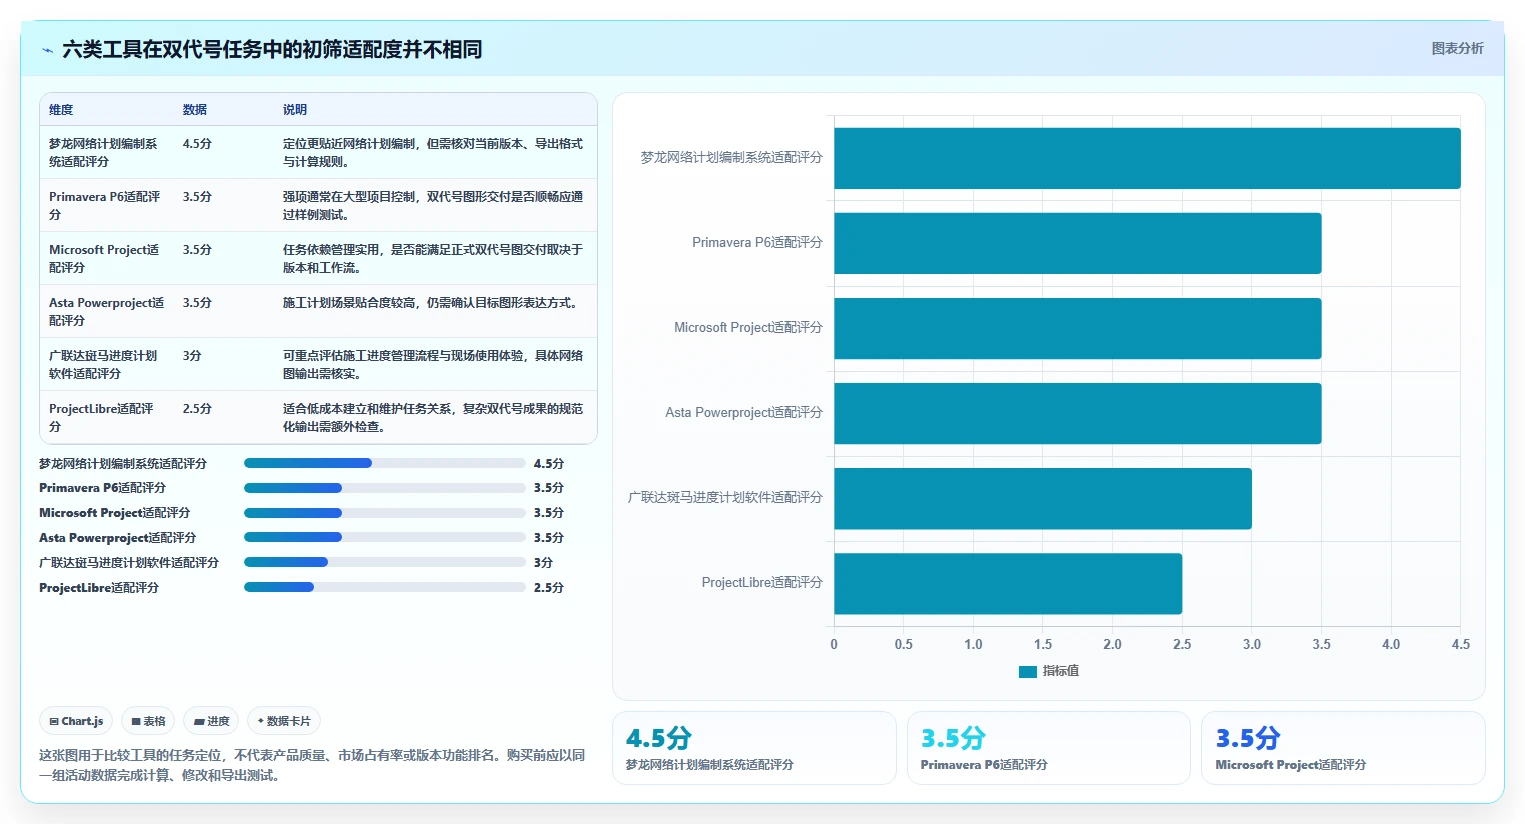Click the footnote text 这张图用于比较工具

pyautogui.click(x=312, y=765)
